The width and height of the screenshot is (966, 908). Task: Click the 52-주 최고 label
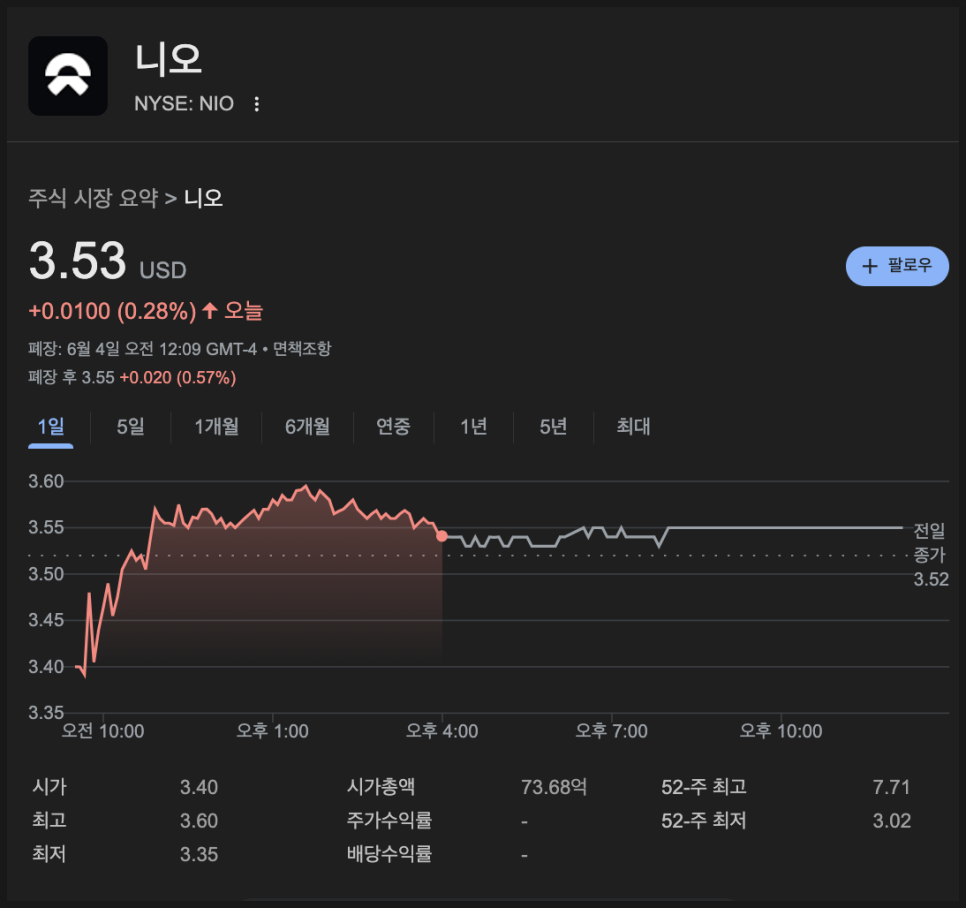(704, 787)
